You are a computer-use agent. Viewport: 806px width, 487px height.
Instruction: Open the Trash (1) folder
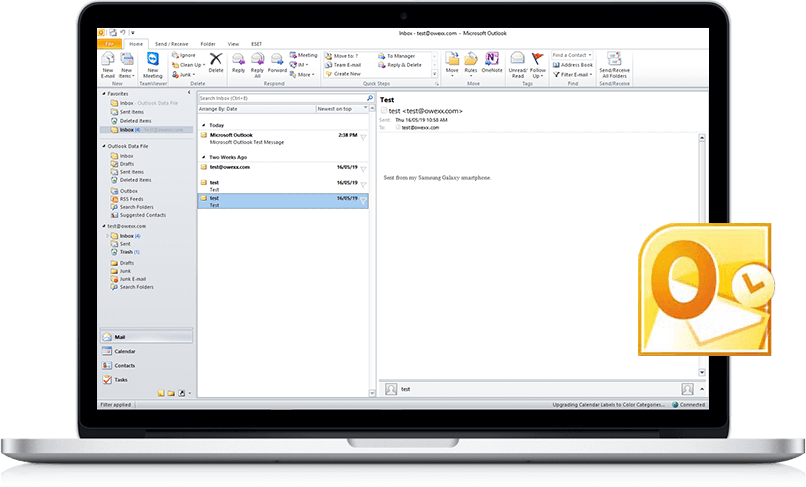pyautogui.click(x=125, y=252)
